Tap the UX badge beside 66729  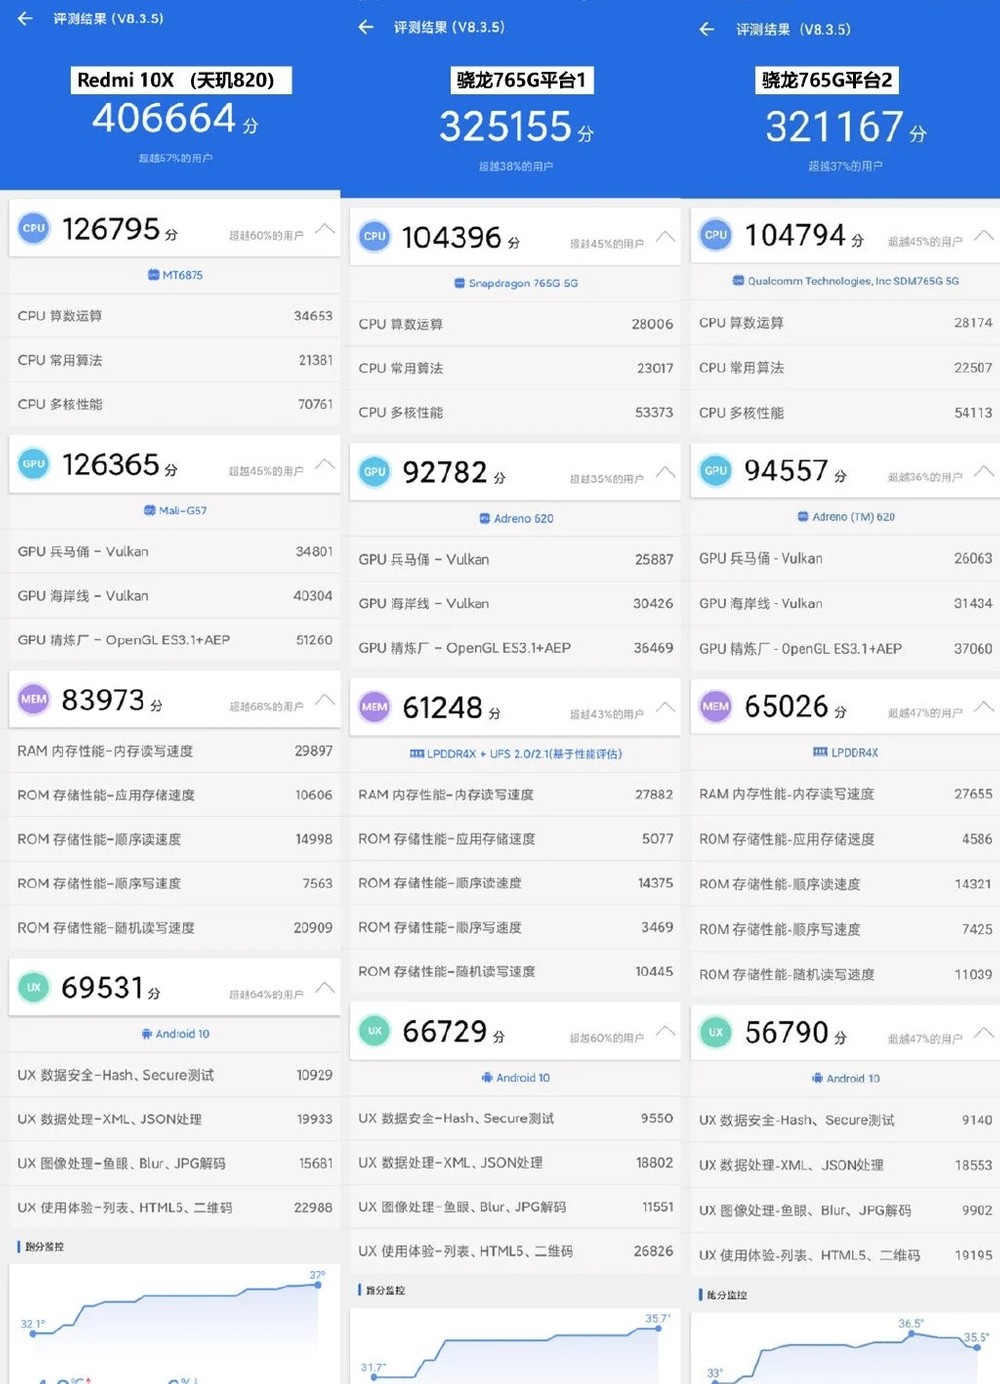pyautogui.click(x=375, y=1031)
